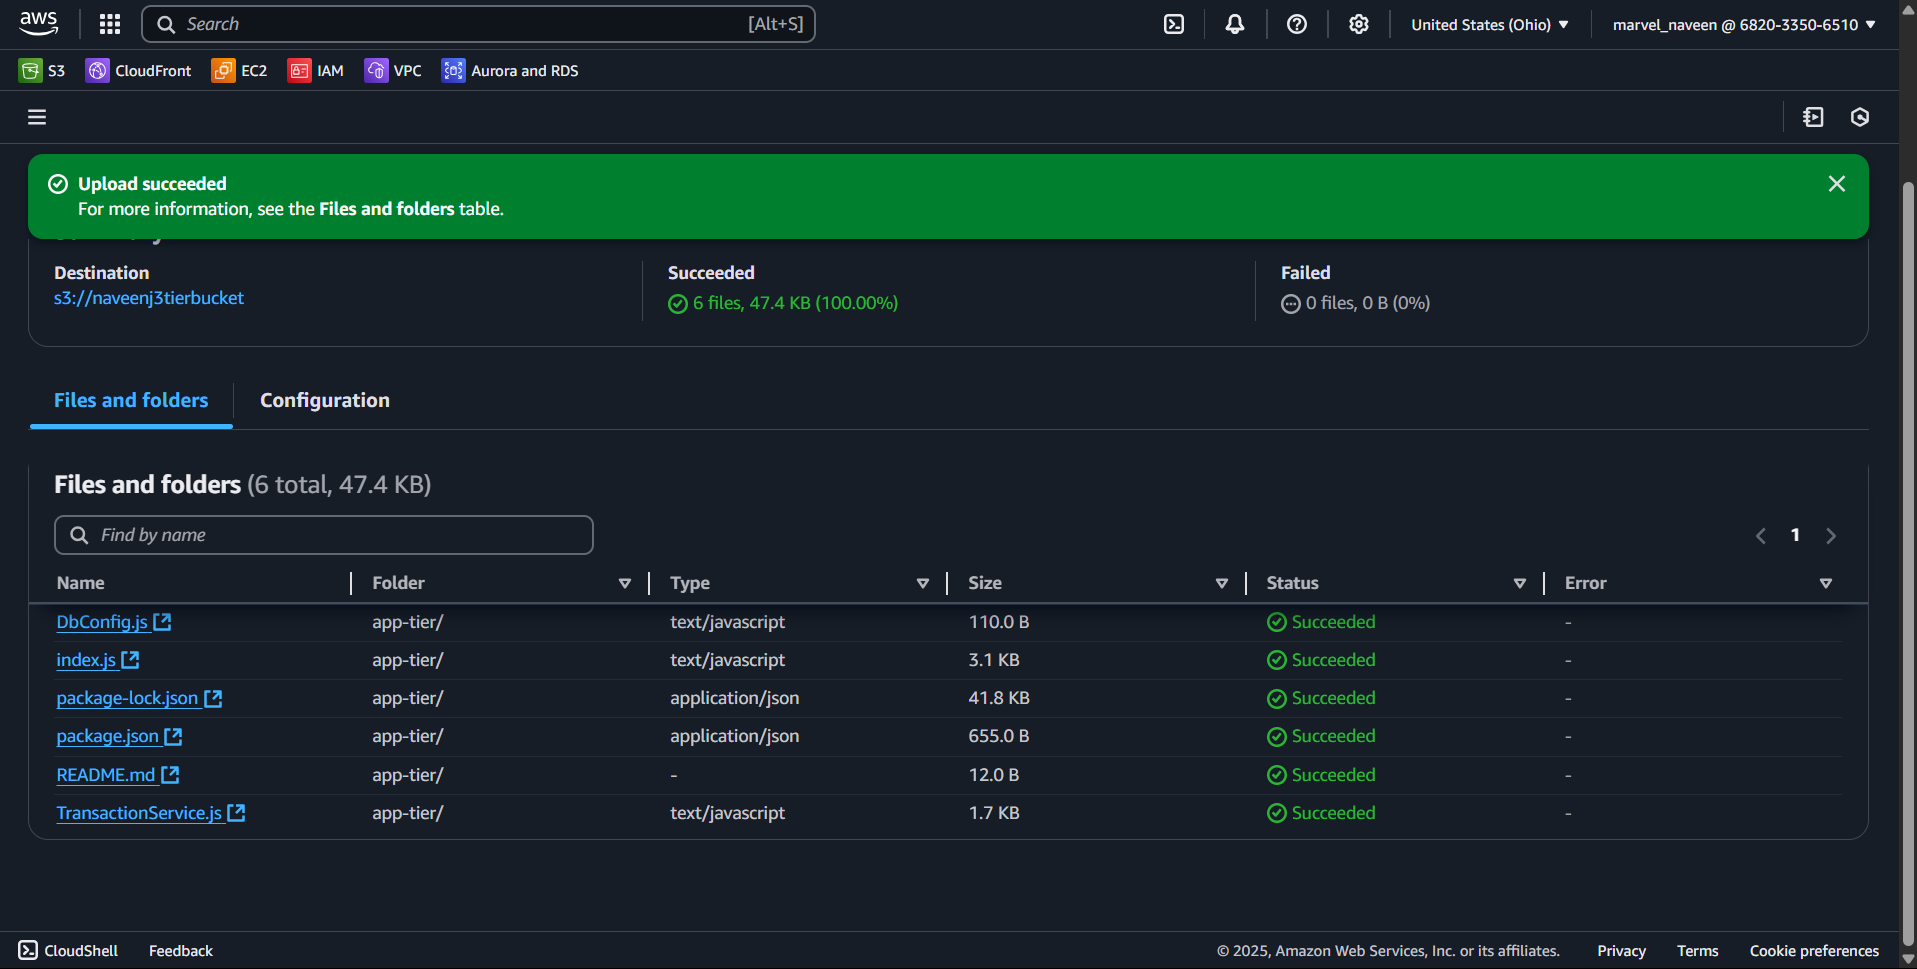The image size is (1917, 969).
Task: Click the CloudShell icon in the footer
Action: [28, 950]
